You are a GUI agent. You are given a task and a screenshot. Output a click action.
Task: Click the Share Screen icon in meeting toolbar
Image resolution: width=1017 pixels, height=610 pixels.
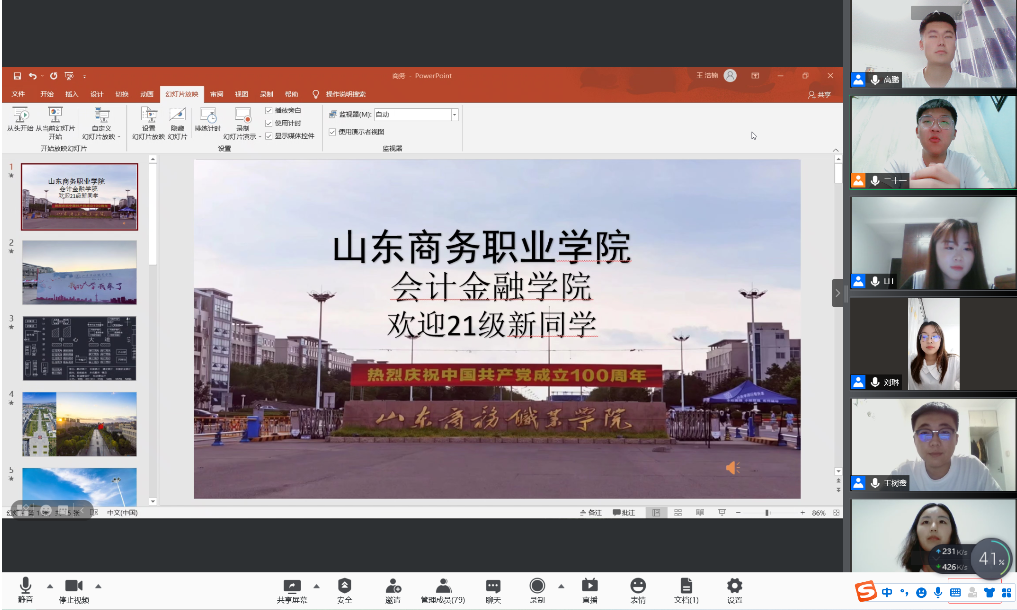pyautogui.click(x=291, y=586)
